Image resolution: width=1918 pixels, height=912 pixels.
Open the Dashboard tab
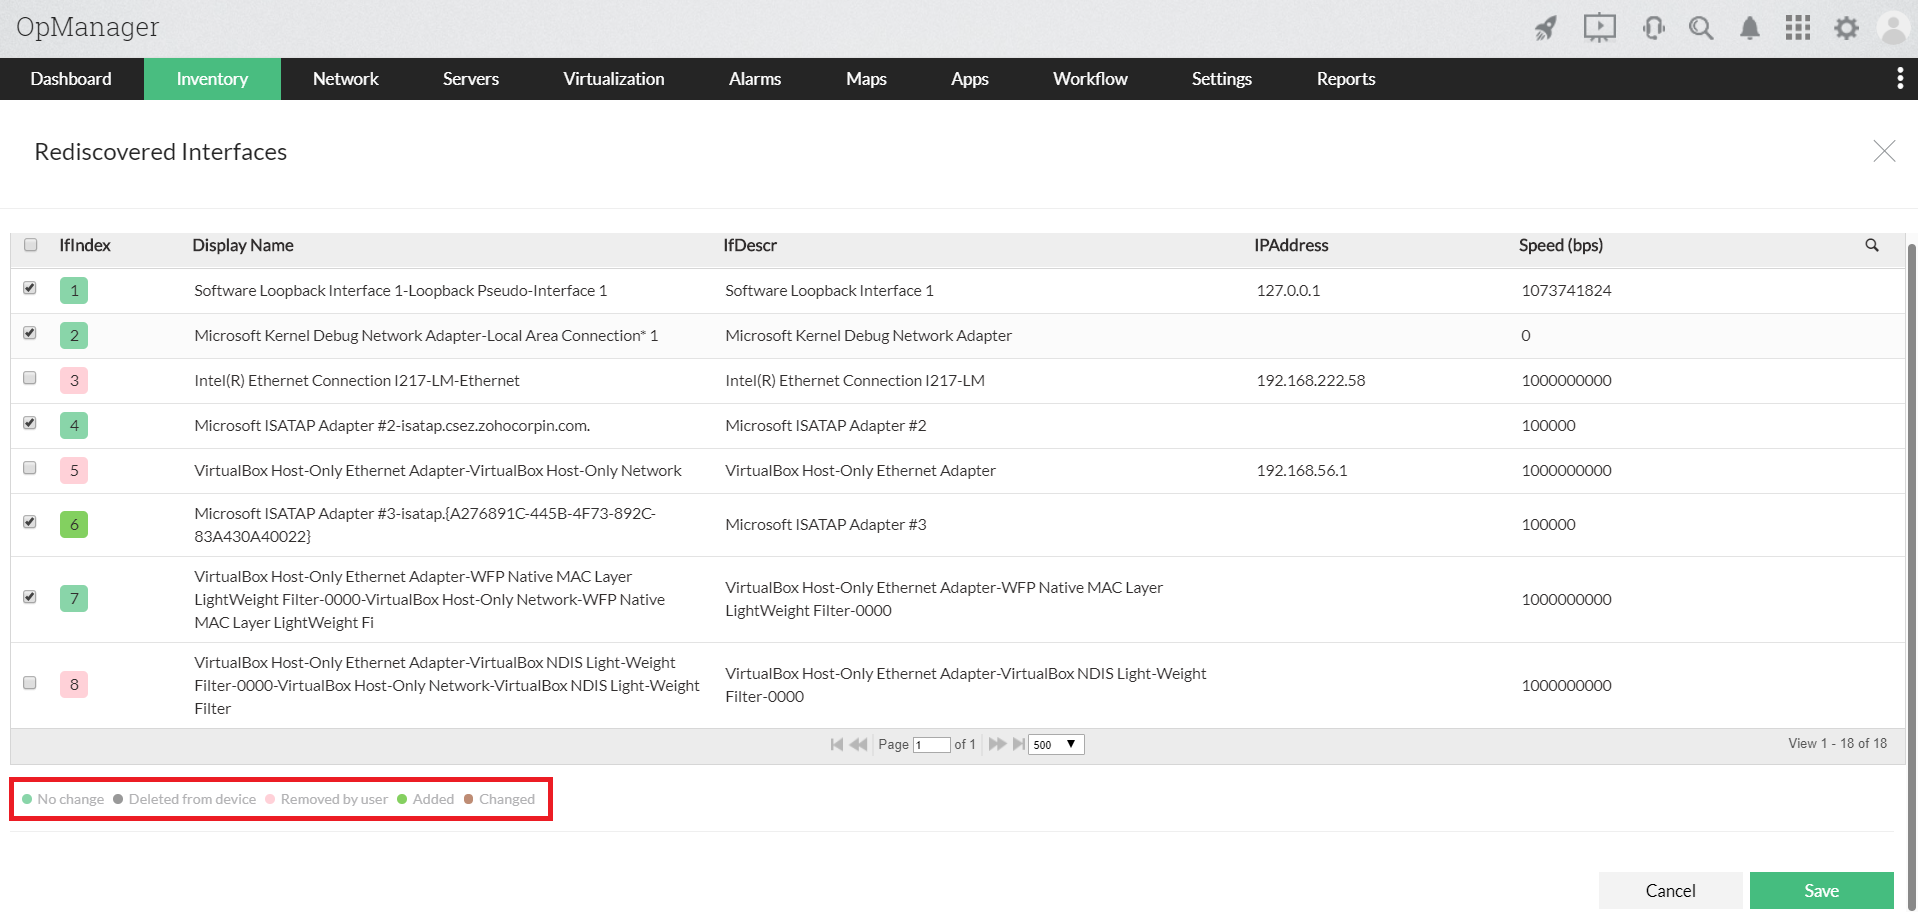[x=71, y=79]
